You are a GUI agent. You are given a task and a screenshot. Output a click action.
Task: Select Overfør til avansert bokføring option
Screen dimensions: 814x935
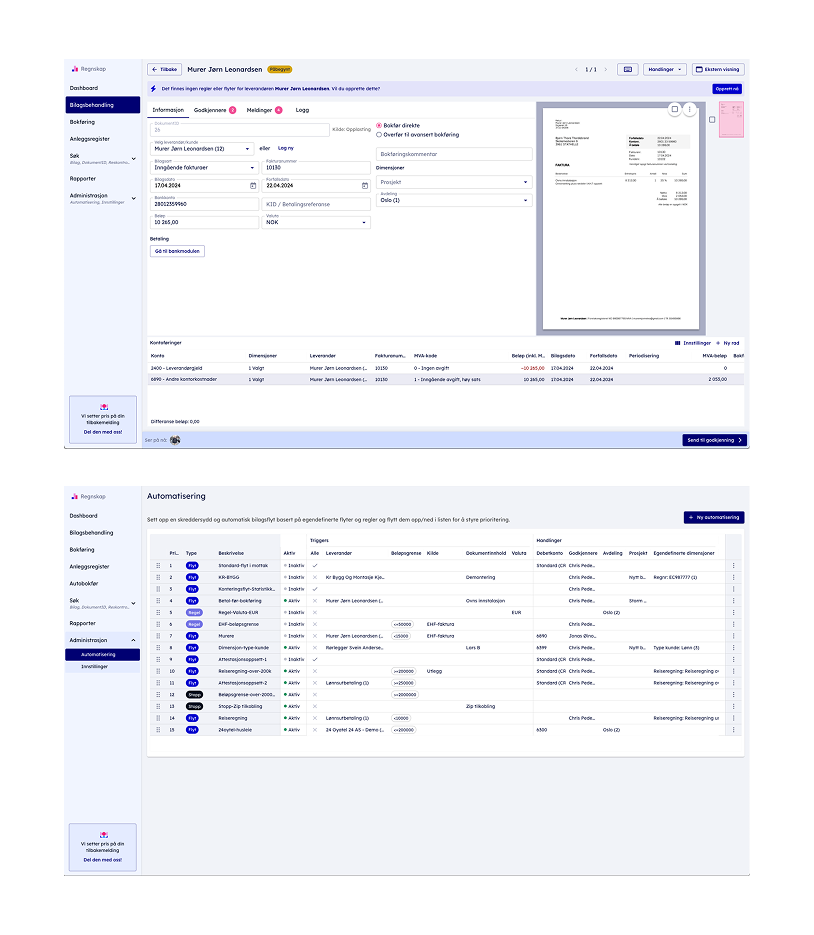[x=378, y=134]
